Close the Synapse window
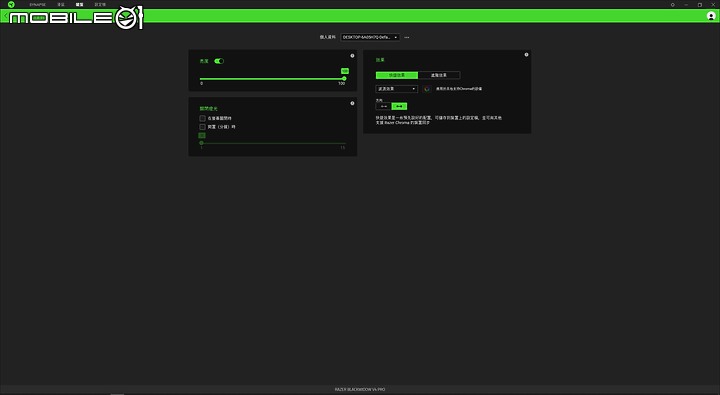This screenshot has width=720, height=395. (x=713, y=5)
